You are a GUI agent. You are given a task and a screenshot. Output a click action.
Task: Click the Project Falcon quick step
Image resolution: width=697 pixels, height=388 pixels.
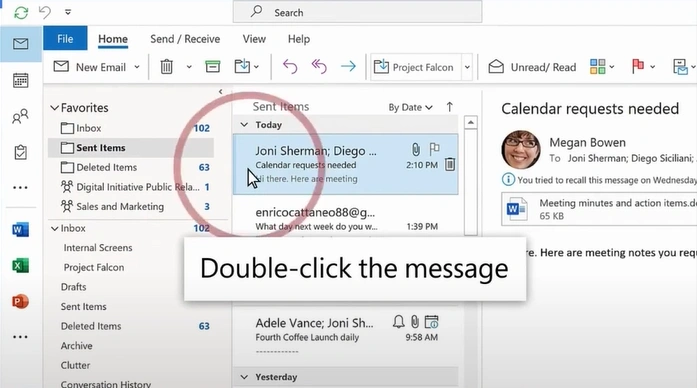pyautogui.click(x=415, y=67)
